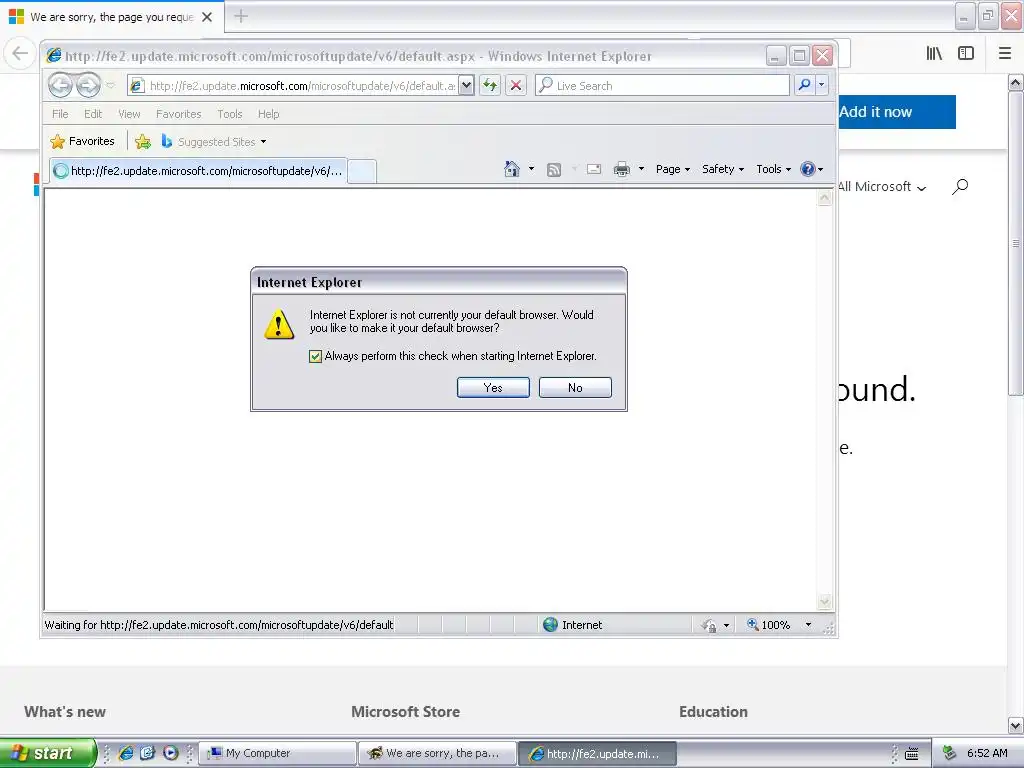Open the File menu

(x=60, y=114)
